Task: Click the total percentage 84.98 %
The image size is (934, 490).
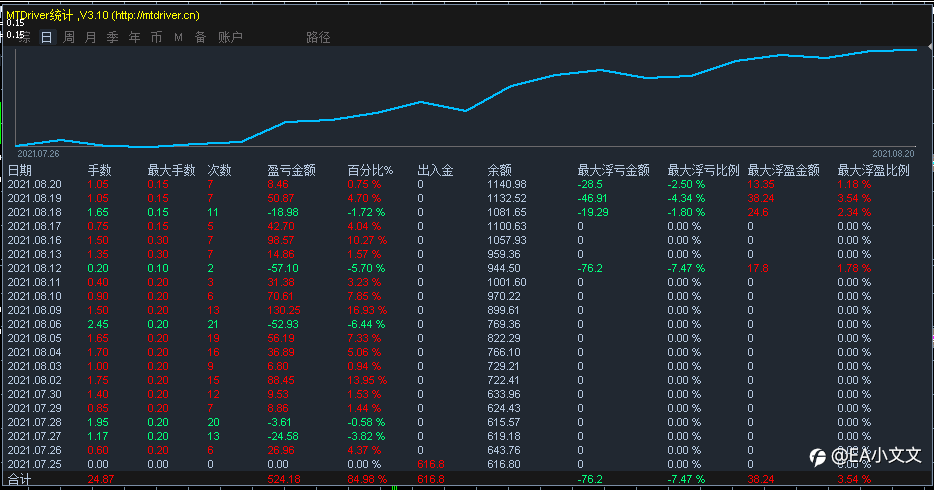Action: tap(367, 479)
